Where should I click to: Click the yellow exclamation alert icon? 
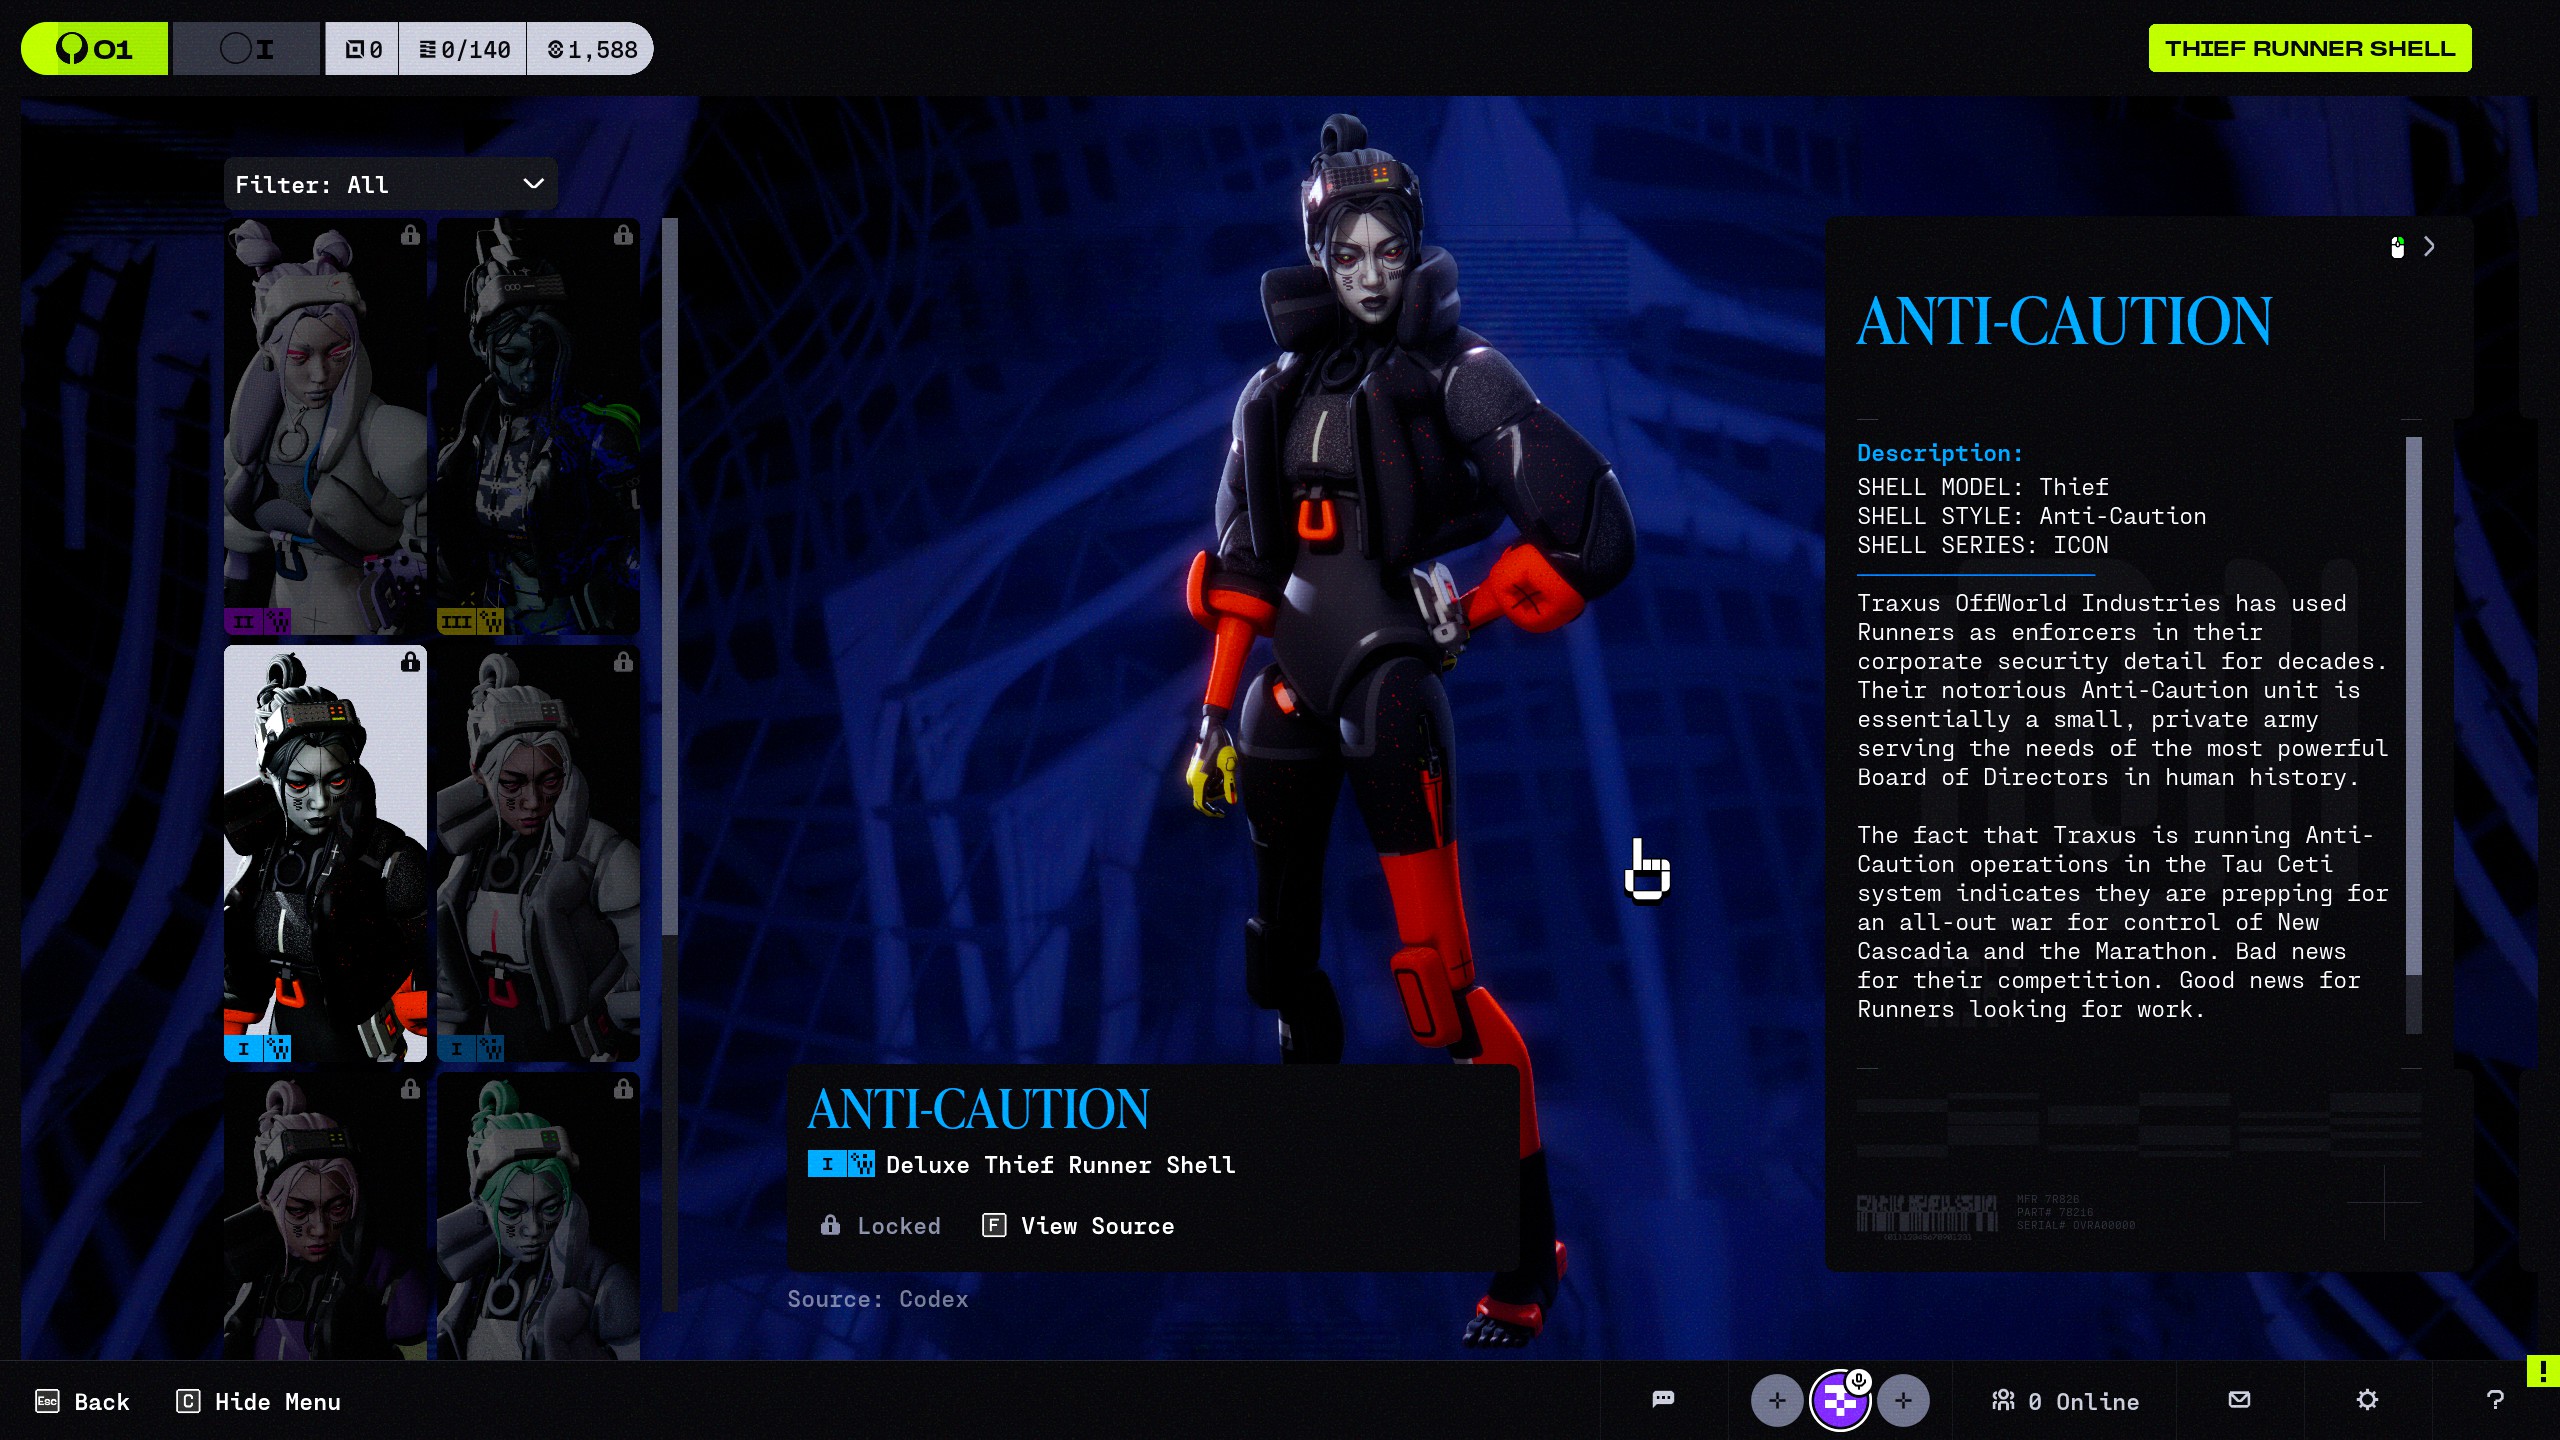click(2542, 1371)
